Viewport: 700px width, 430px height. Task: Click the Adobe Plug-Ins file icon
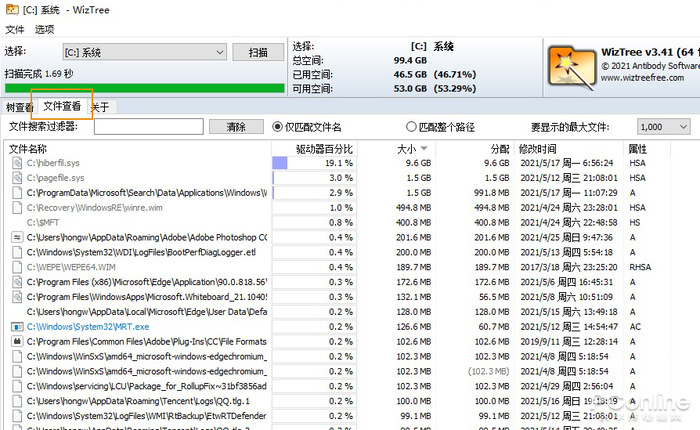point(16,342)
